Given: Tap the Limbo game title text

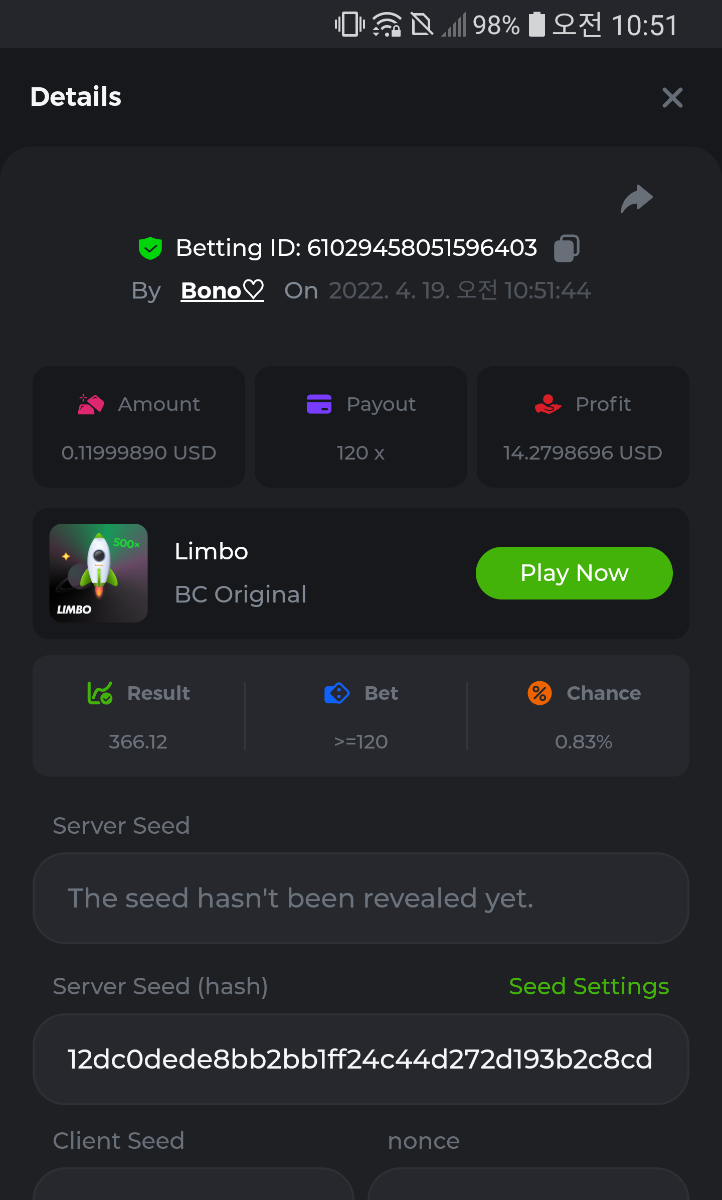Looking at the screenshot, I should pyautogui.click(x=211, y=551).
